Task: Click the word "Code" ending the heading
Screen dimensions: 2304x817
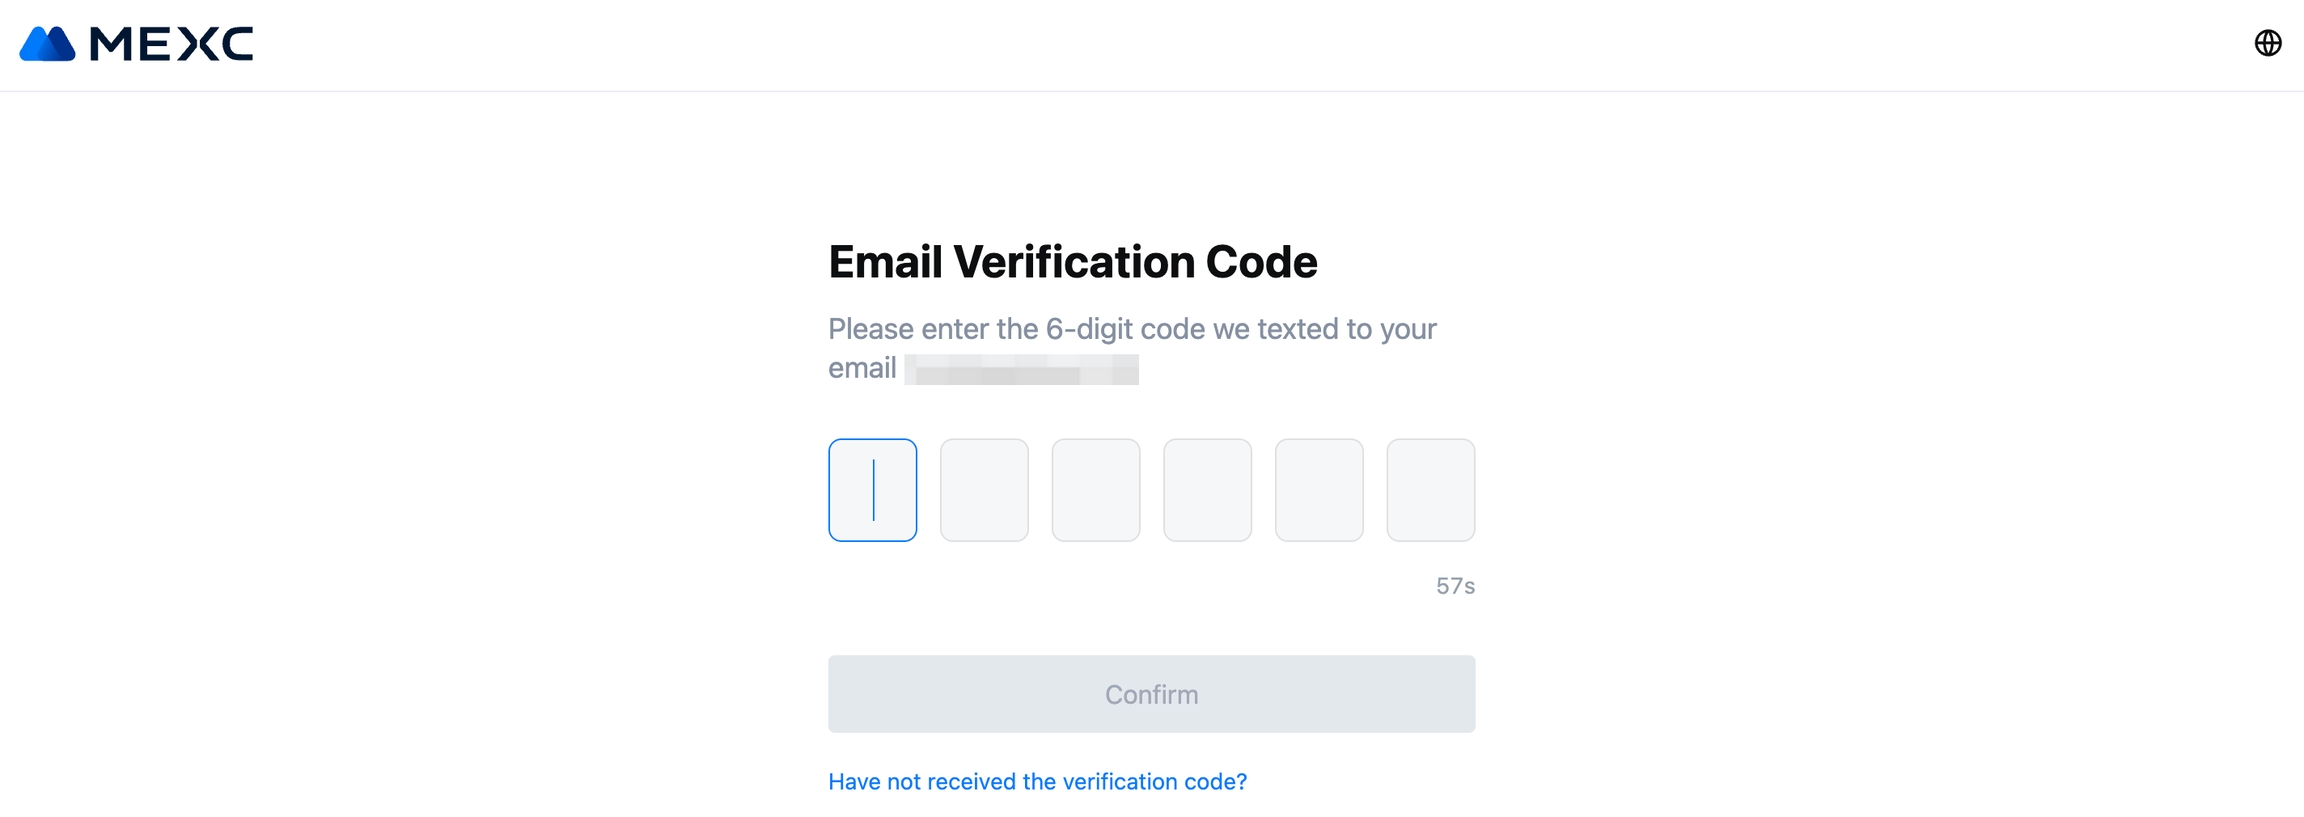Action: 1261,262
